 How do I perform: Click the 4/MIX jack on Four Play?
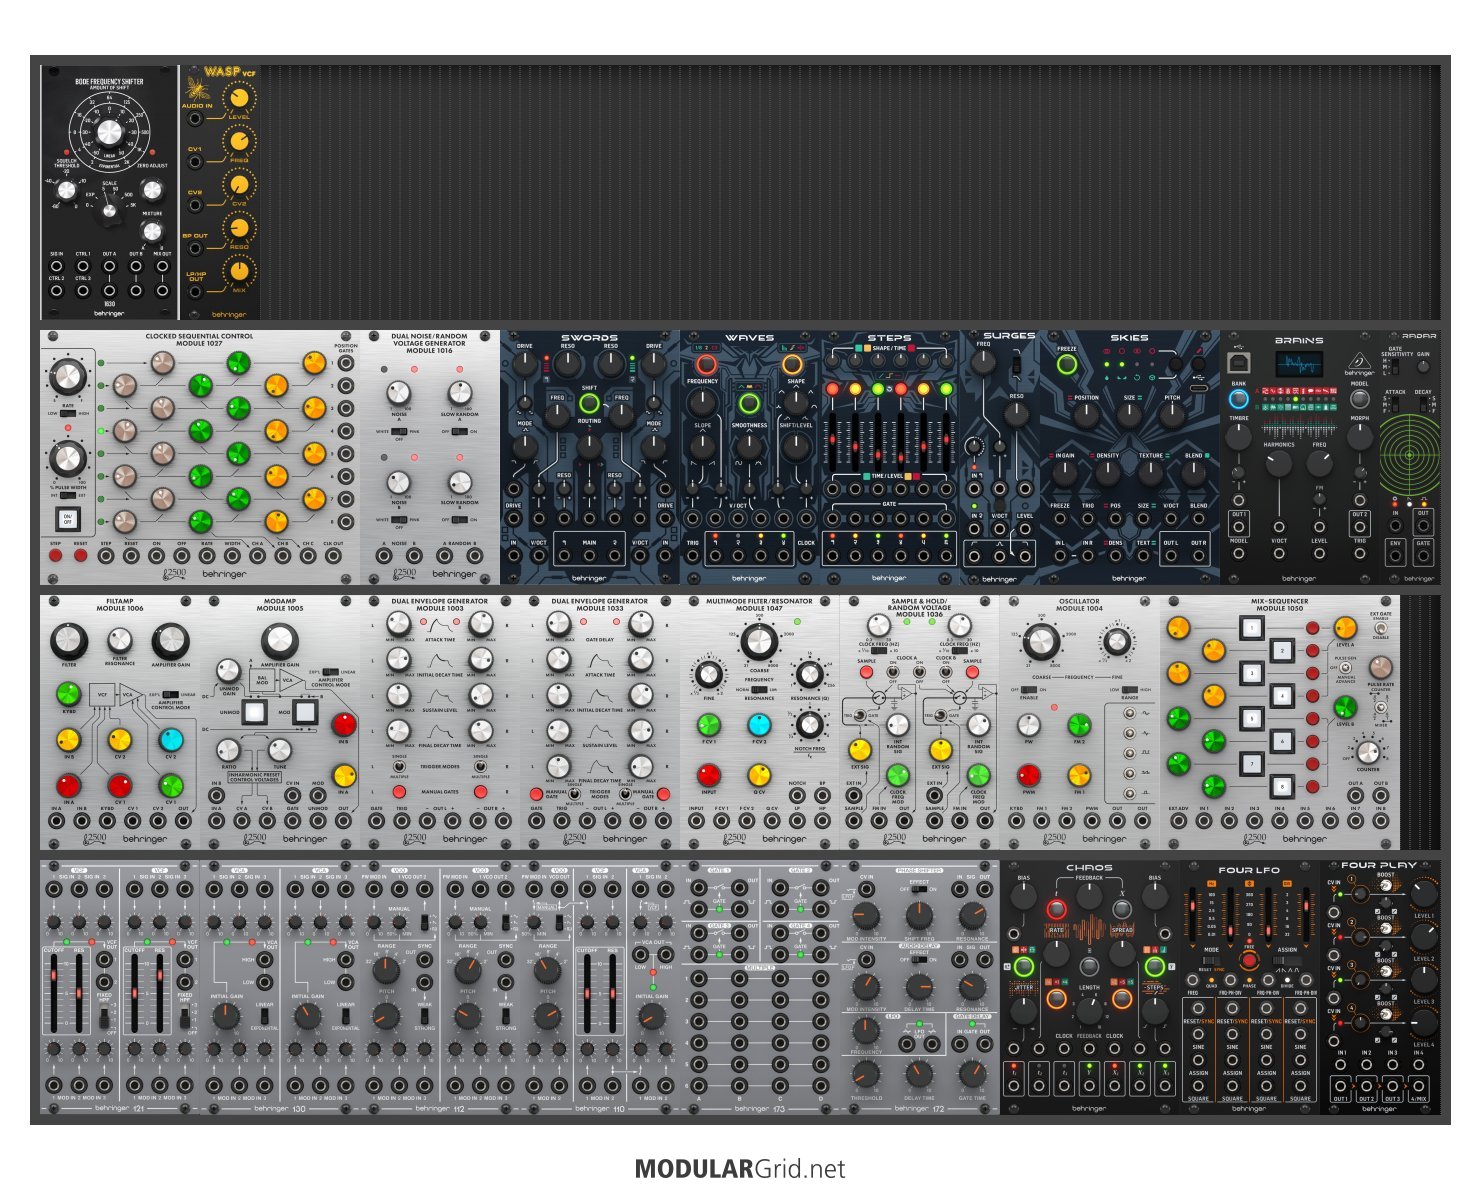pyautogui.click(x=1418, y=1086)
